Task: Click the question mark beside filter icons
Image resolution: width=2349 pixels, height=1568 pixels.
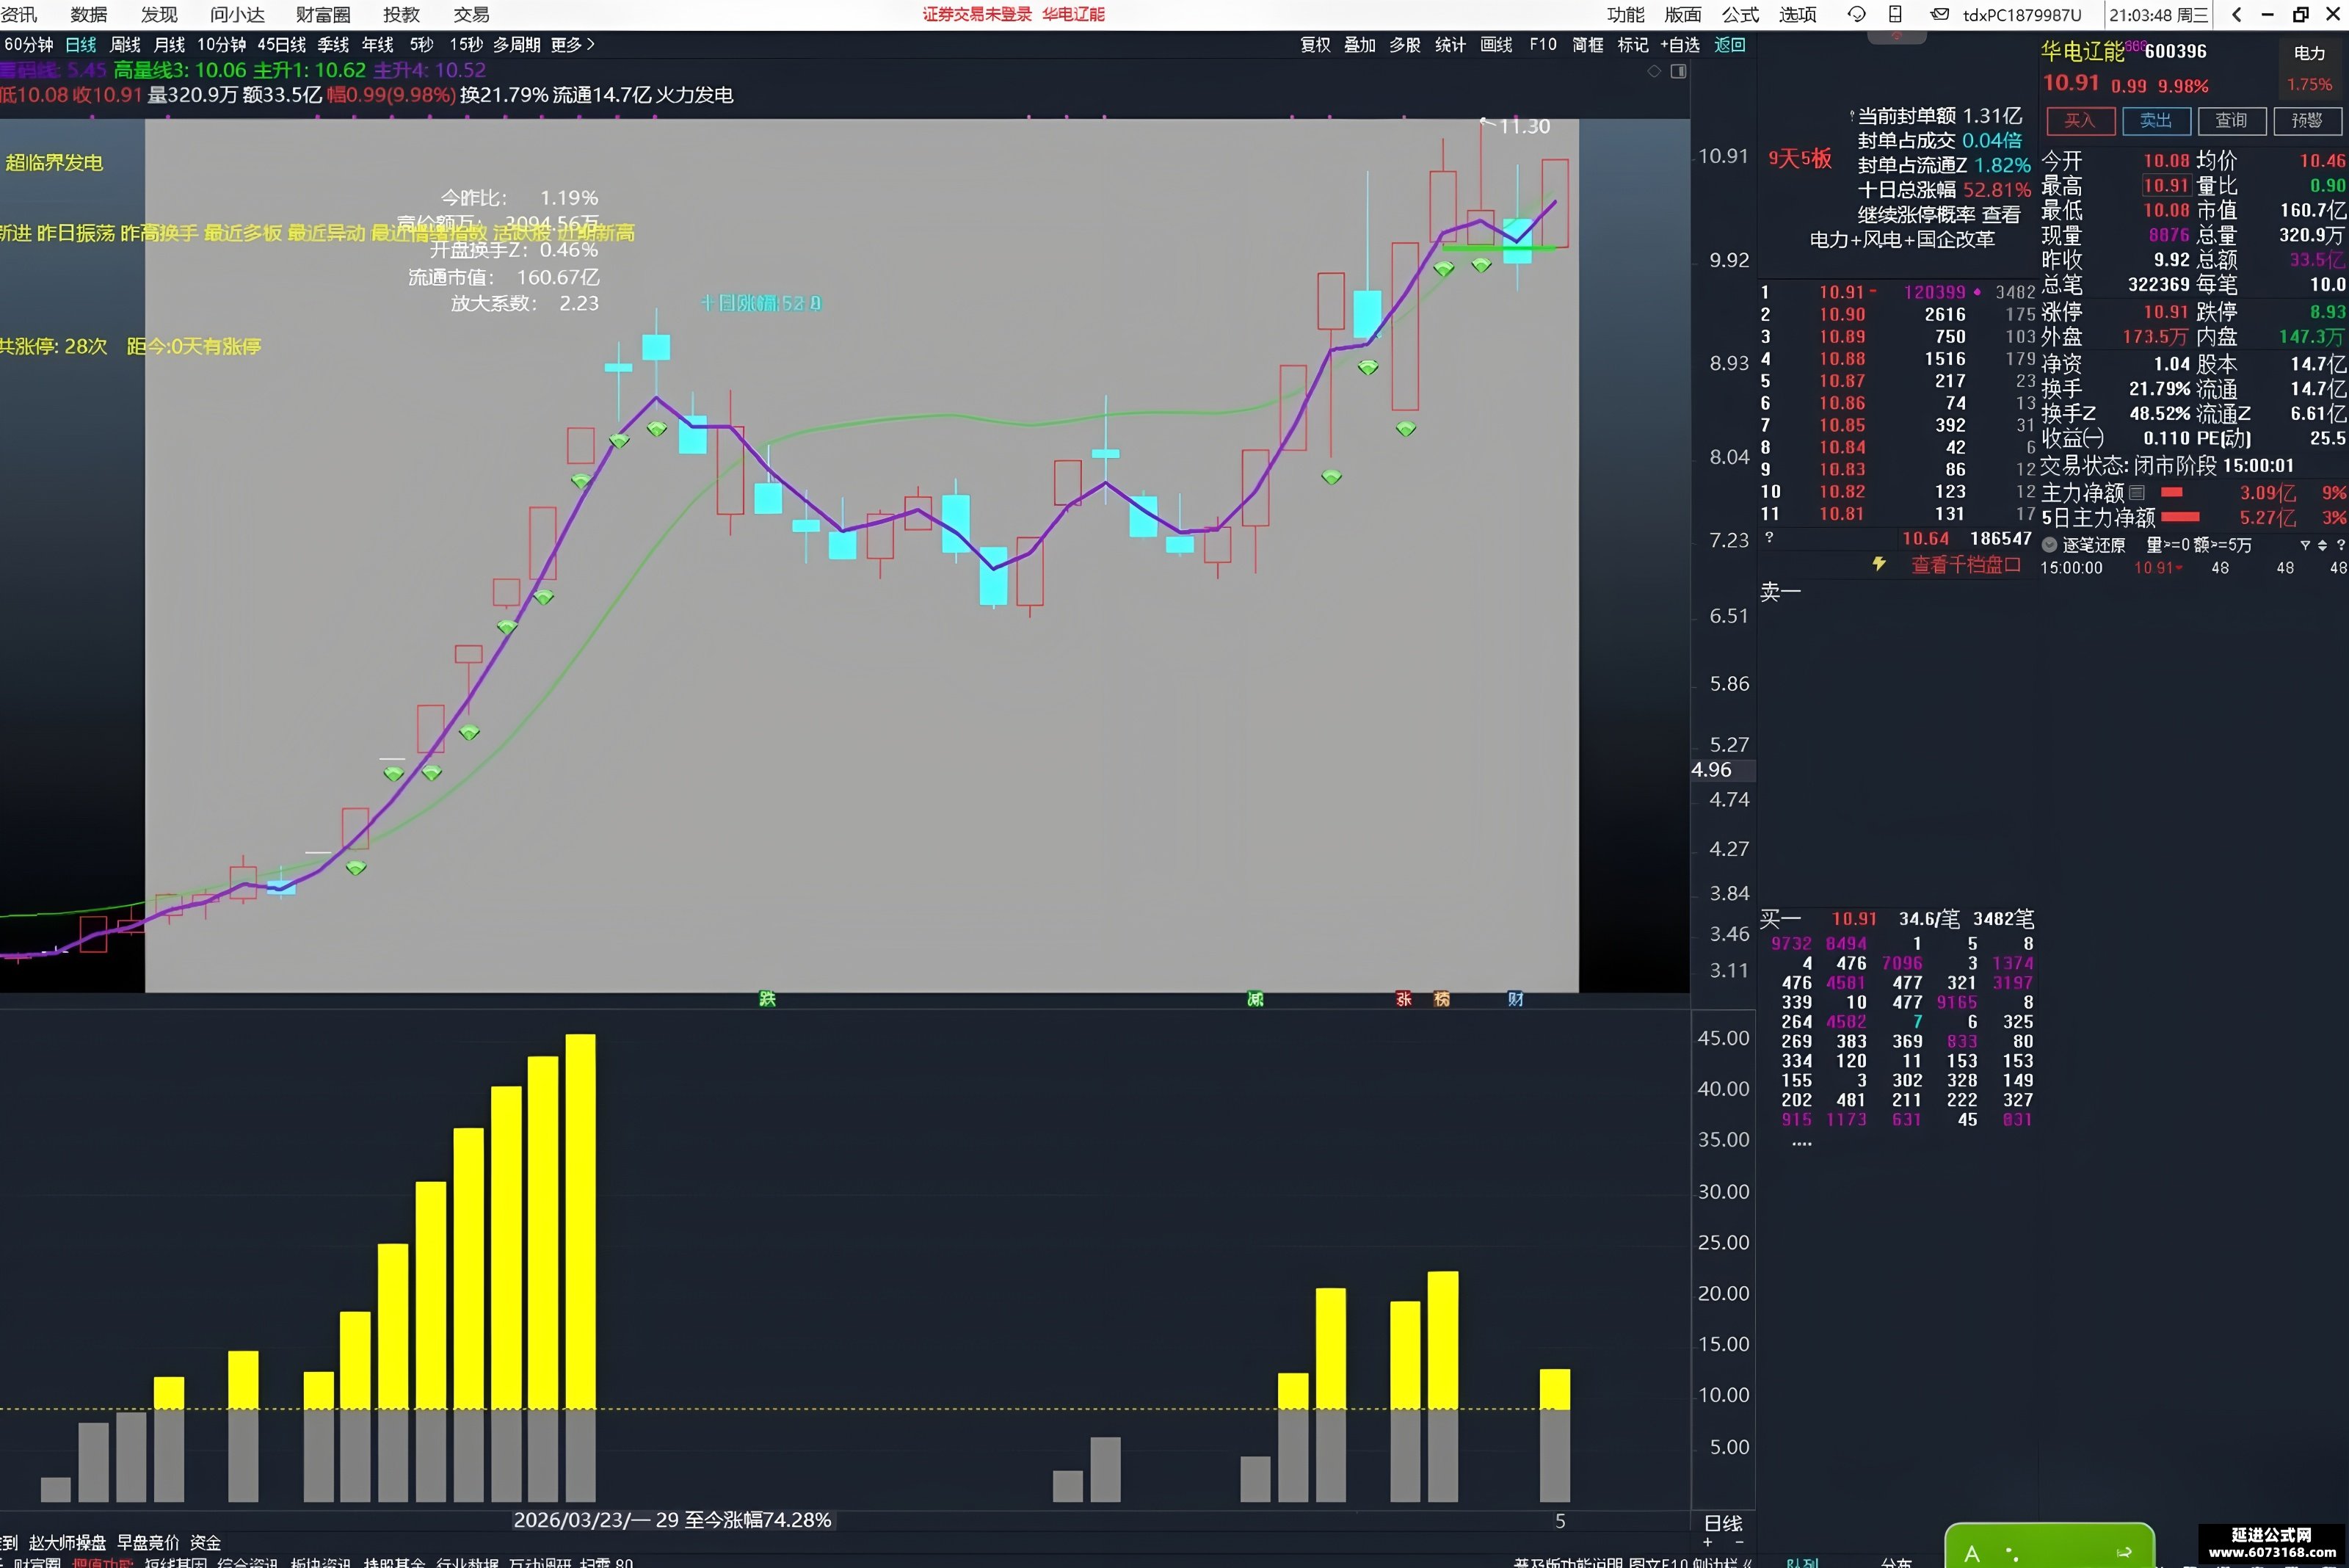Action: [2340, 545]
